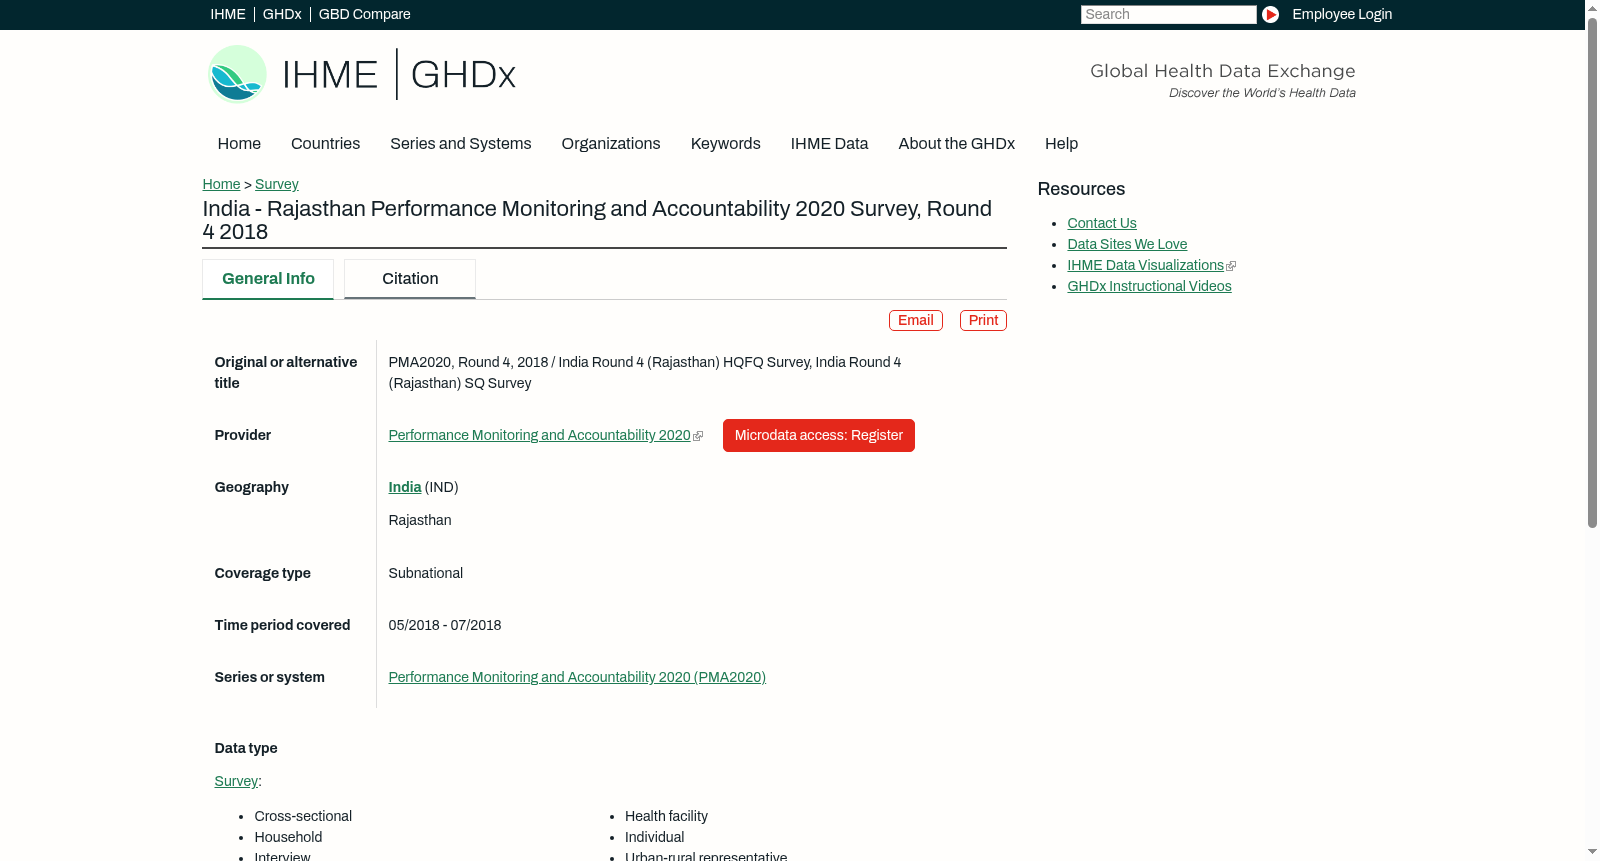This screenshot has width=1600, height=861.
Task: Click the IHME leaf logo icon
Action: (237, 74)
